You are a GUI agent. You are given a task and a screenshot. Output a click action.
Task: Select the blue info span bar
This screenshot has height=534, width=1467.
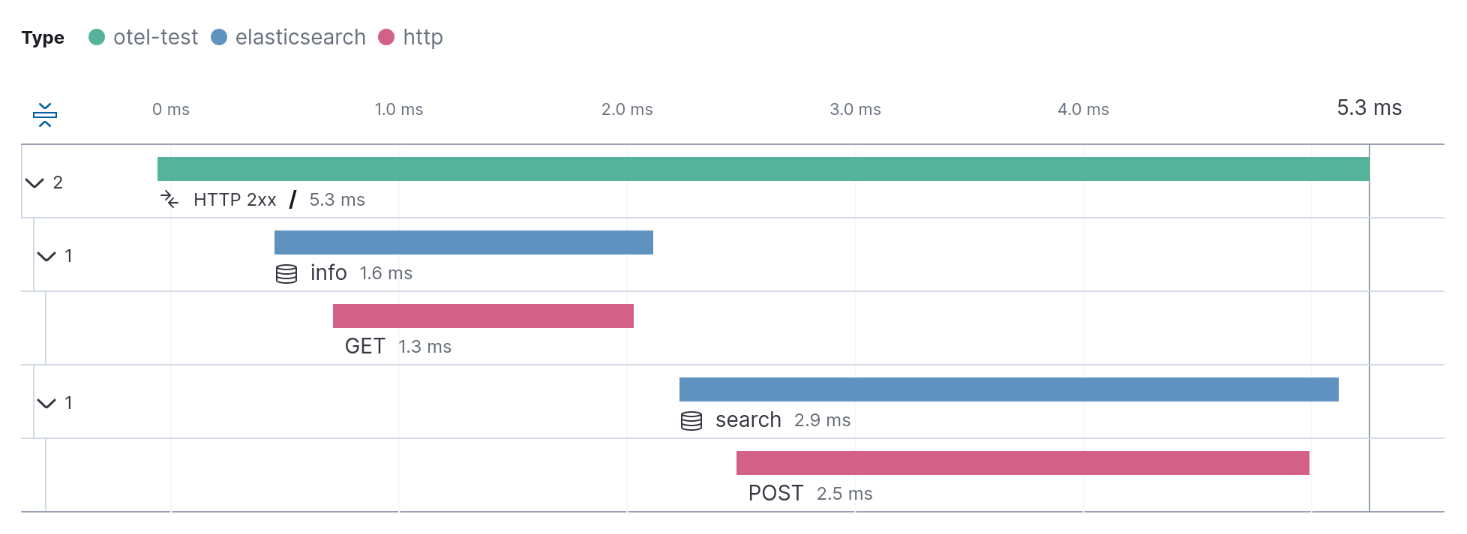tap(463, 242)
